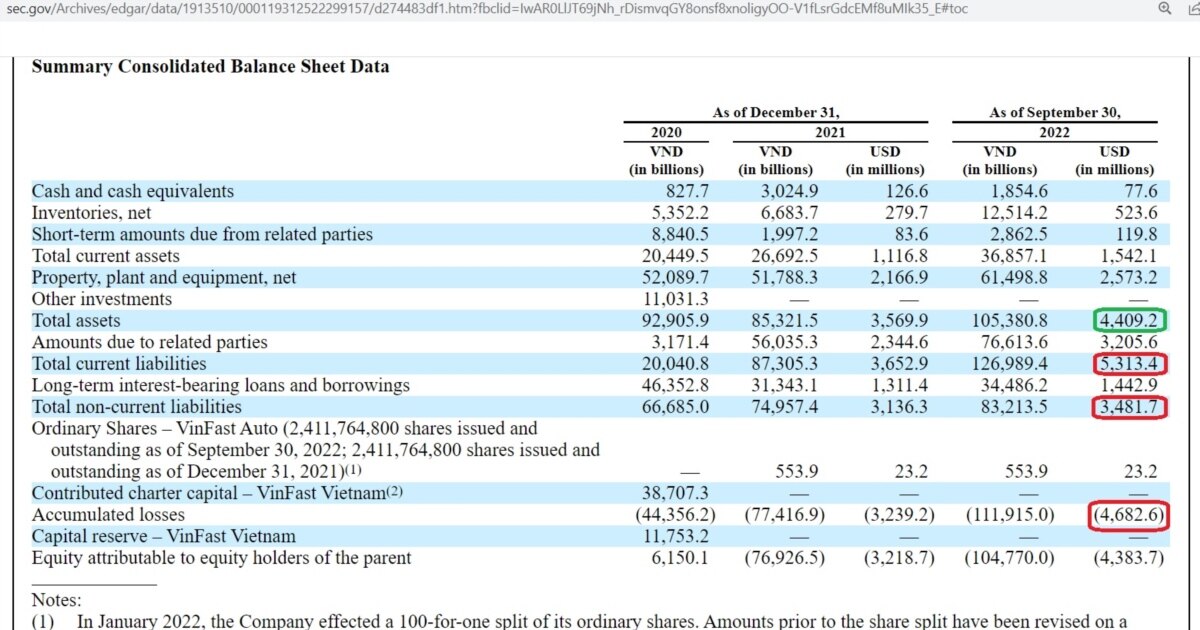The height and width of the screenshot is (630, 1200).
Task: Select the "Other investments" row label
Action: coord(102,299)
